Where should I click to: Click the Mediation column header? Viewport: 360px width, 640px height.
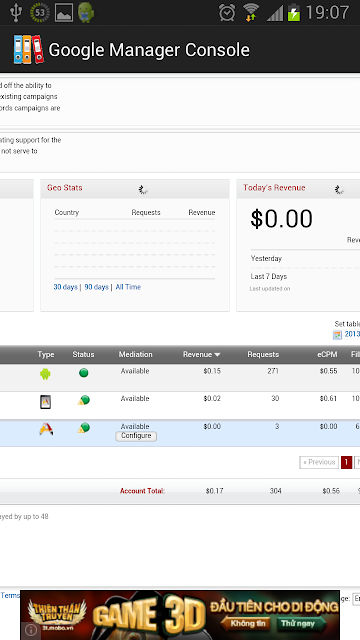[x=136, y=354]
